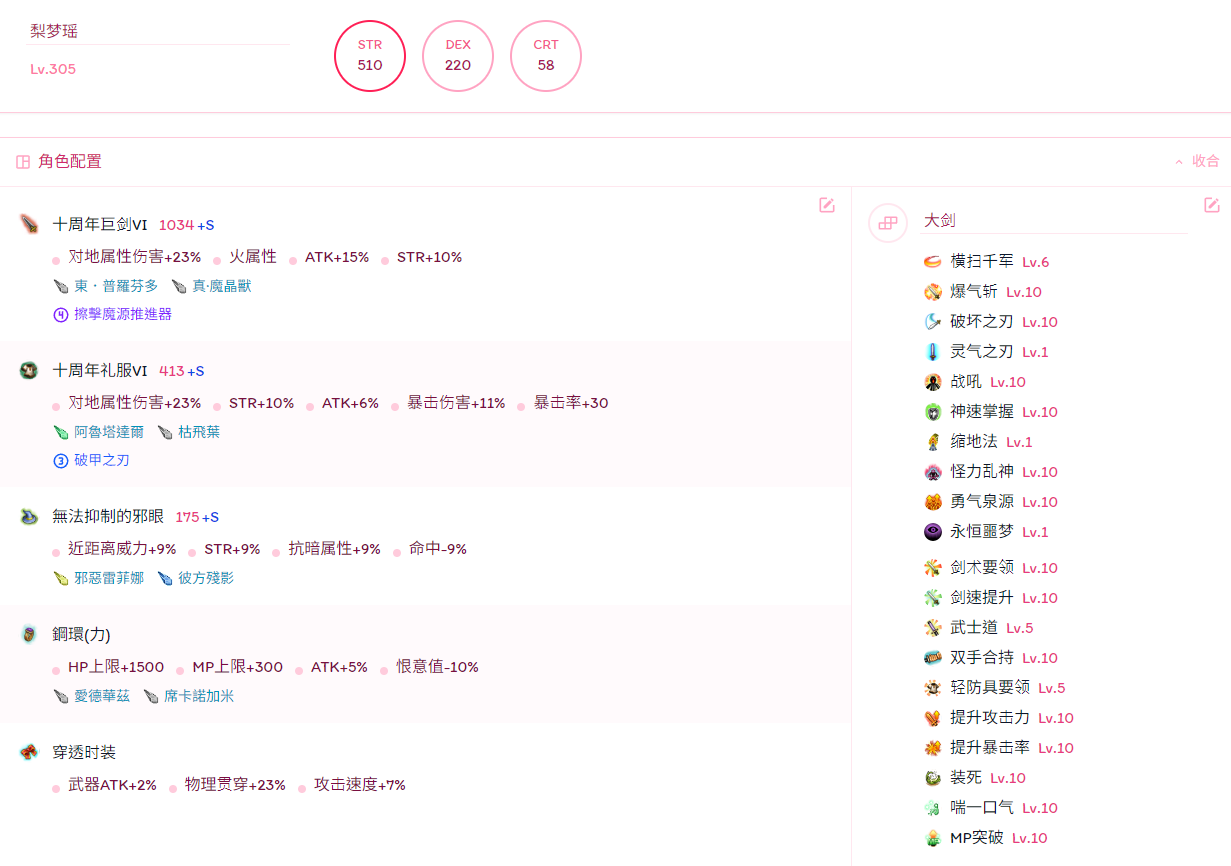Select the STR 510 stat circle

click(x=370, y=56)
